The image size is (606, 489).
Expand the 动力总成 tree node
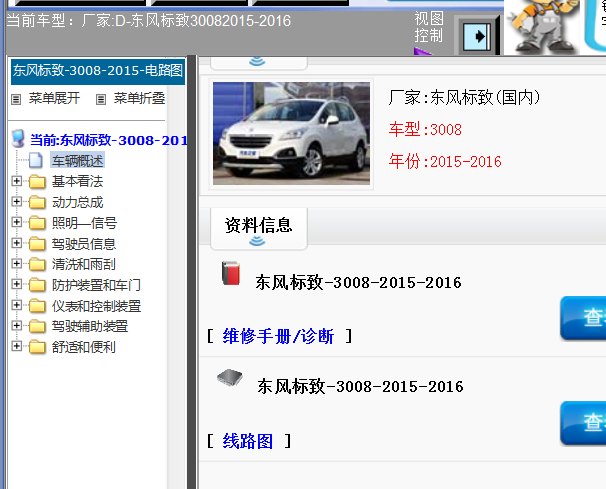tap(16, 201)
